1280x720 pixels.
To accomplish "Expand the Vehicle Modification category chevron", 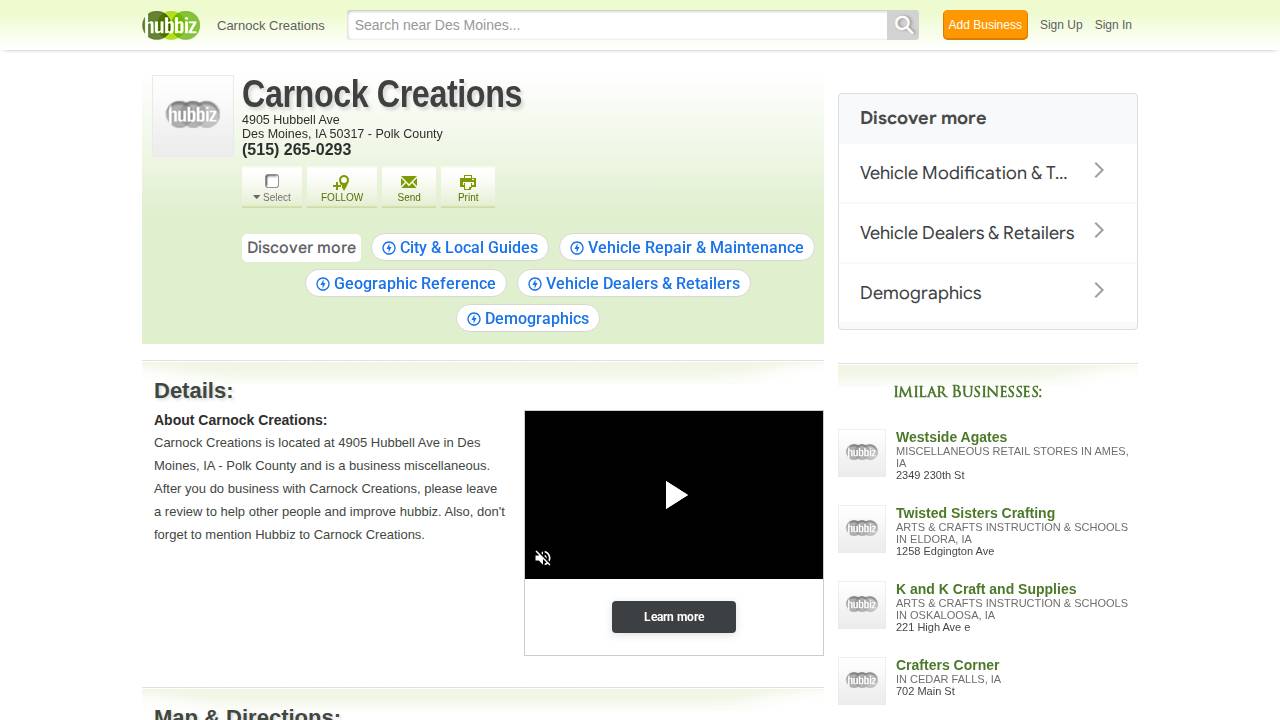I will (1098, 171).
